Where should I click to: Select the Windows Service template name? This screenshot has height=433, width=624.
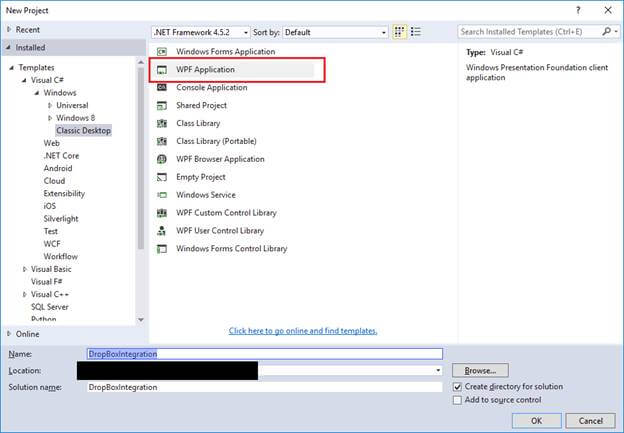tap(206, 195)
